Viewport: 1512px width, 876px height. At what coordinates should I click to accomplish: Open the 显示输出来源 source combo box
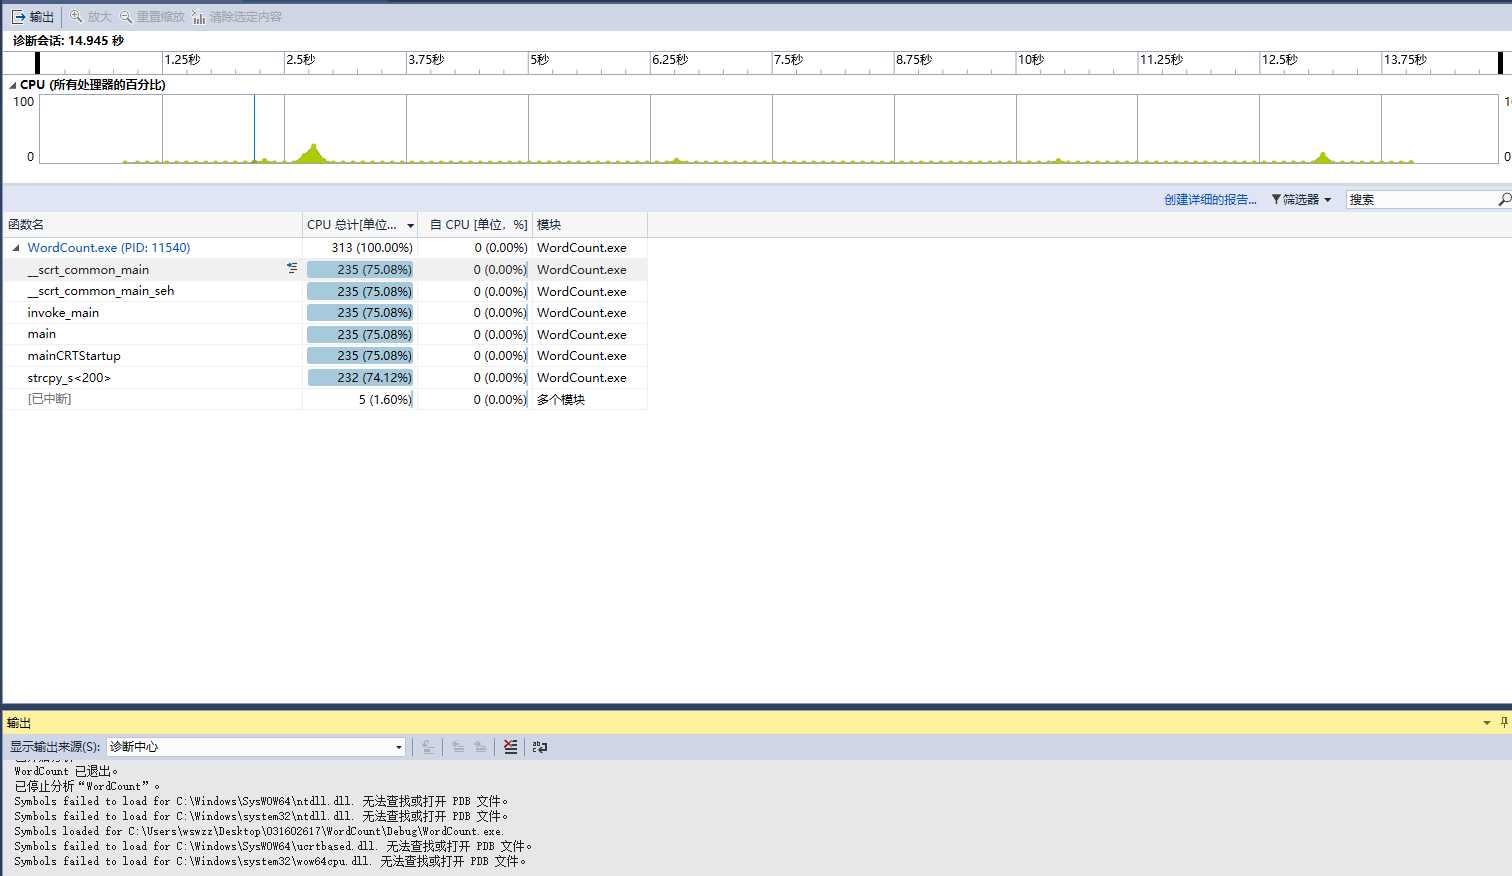click(256, 747)
